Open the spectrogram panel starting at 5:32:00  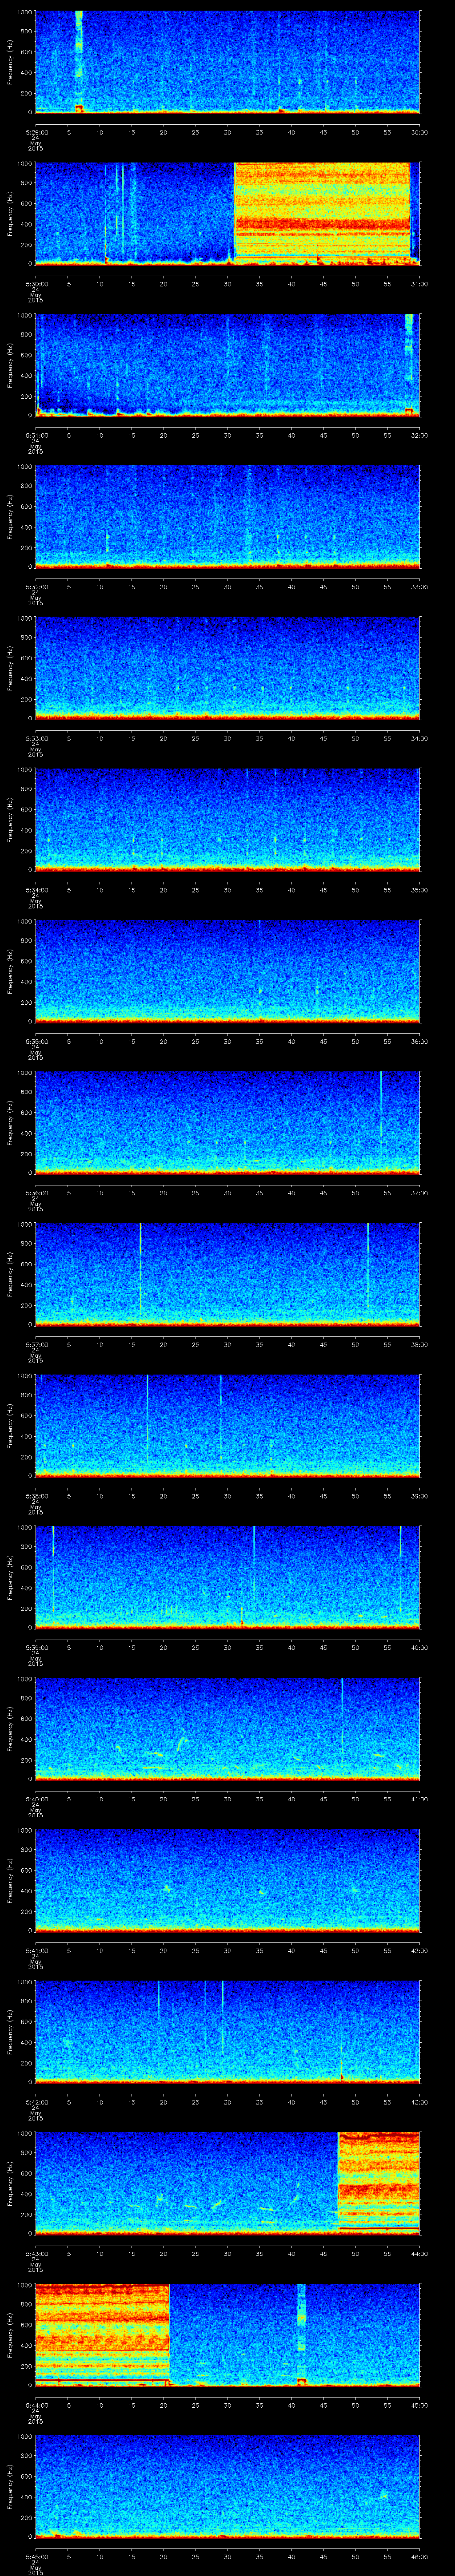point(228,517)
